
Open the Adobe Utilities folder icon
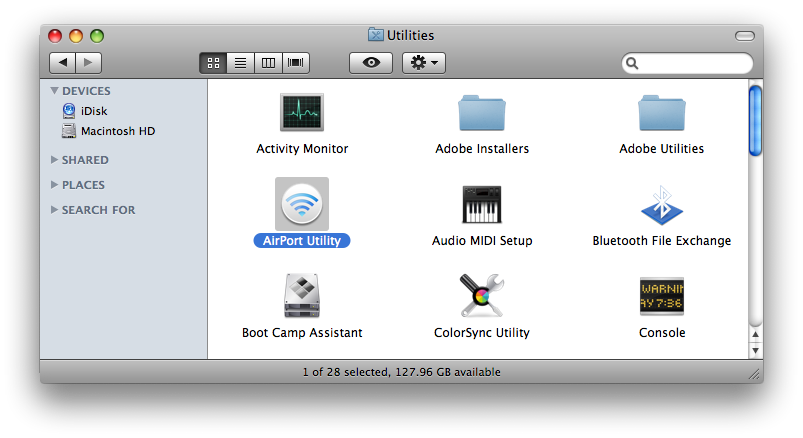662,113
